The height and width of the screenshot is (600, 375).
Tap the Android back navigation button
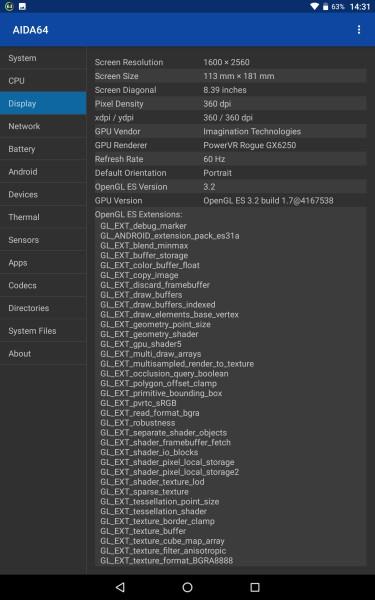pyautogui.click(x=120, y=587)
